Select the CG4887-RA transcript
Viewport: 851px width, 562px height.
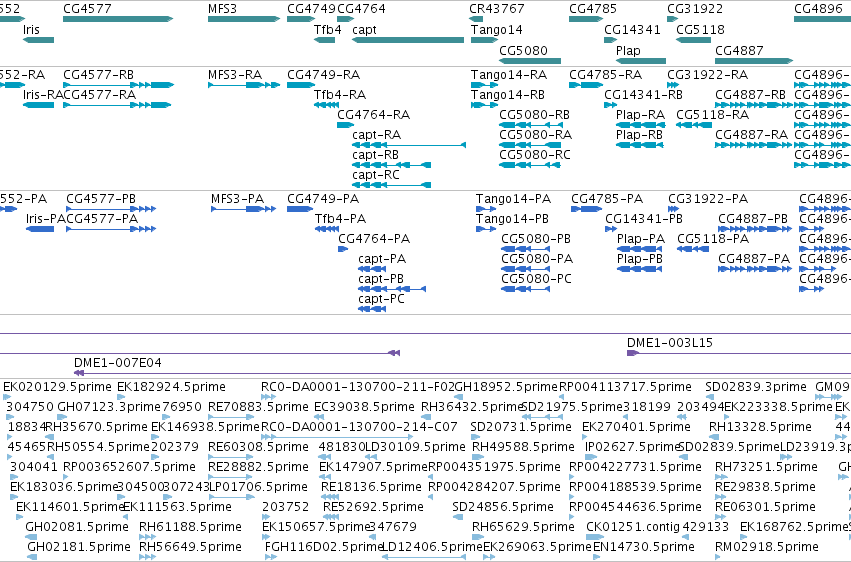coord(754,145)
